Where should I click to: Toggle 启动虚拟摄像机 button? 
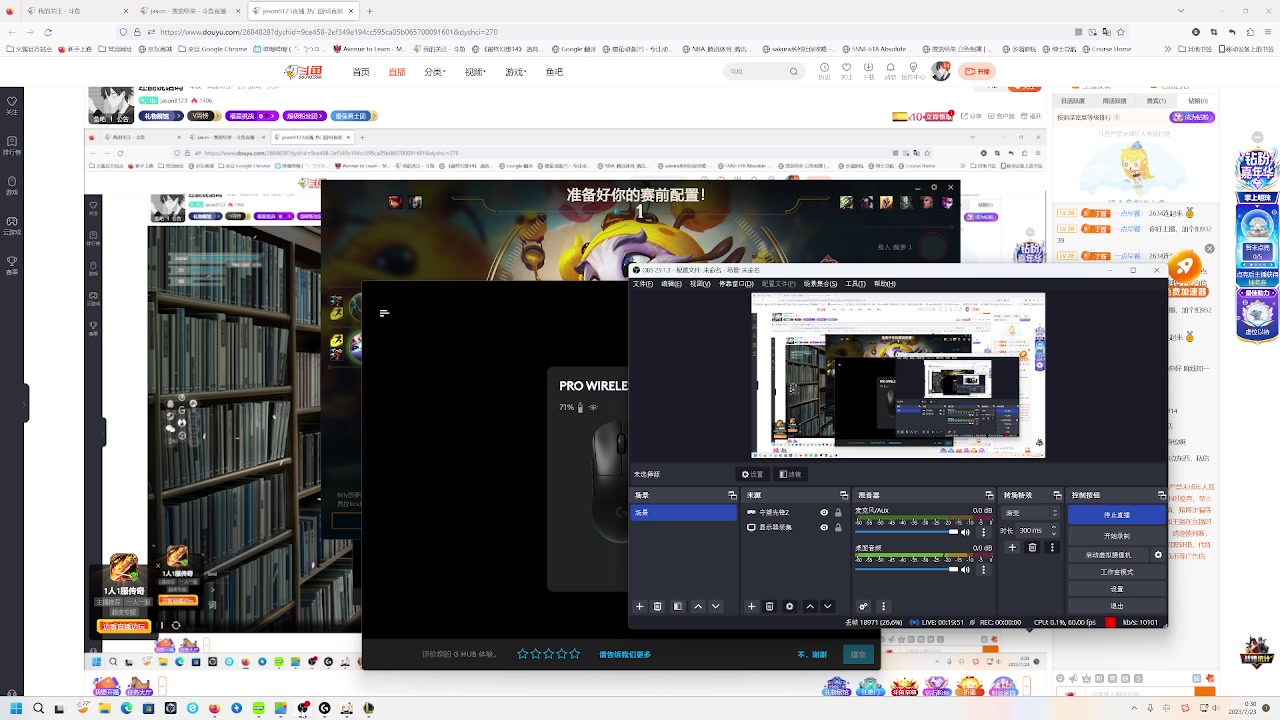(x=1108, y=555)
